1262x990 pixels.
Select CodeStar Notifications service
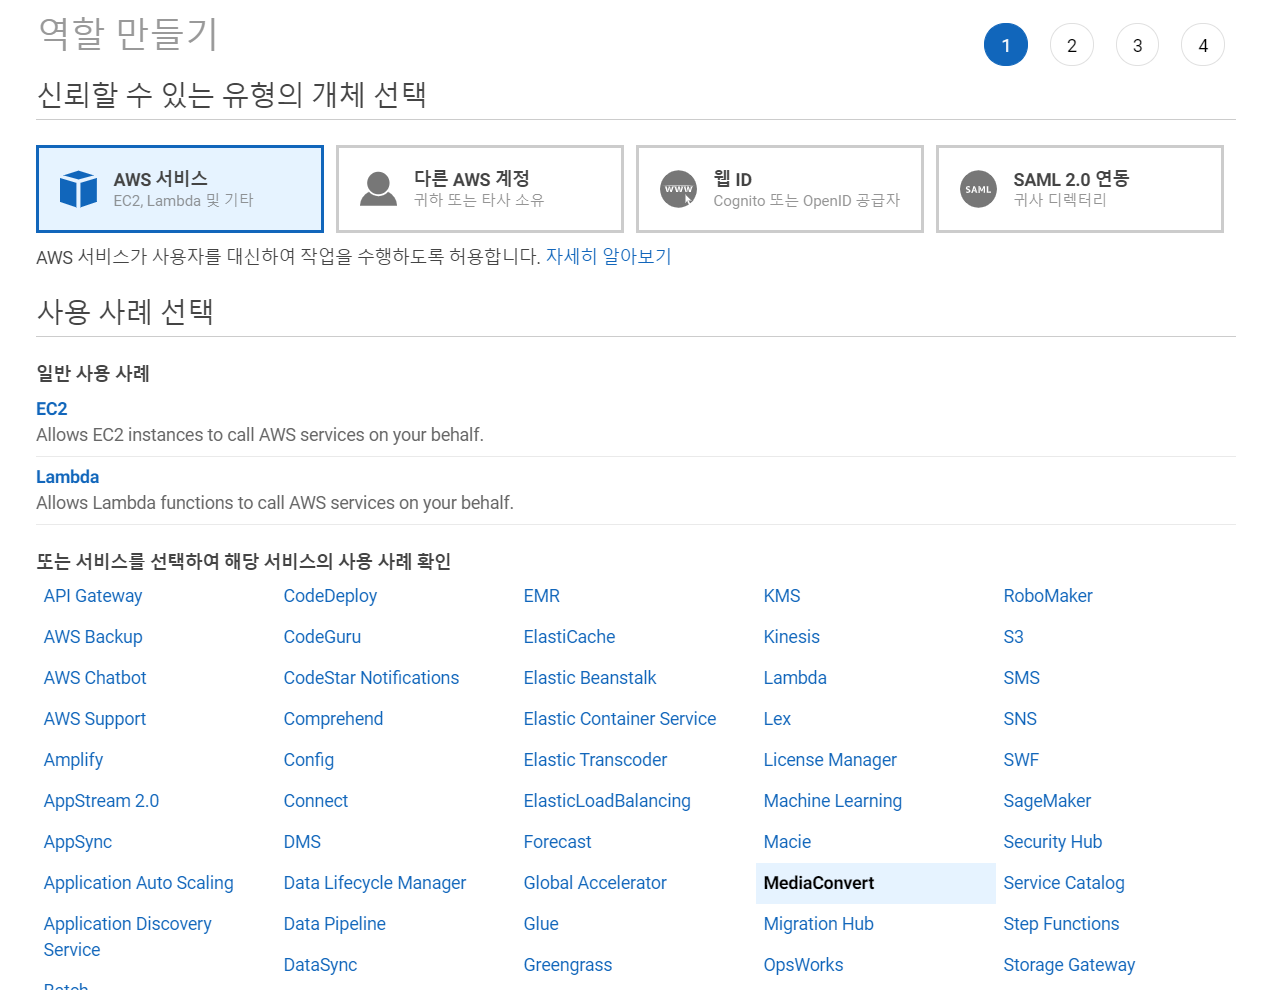[371, 678]
